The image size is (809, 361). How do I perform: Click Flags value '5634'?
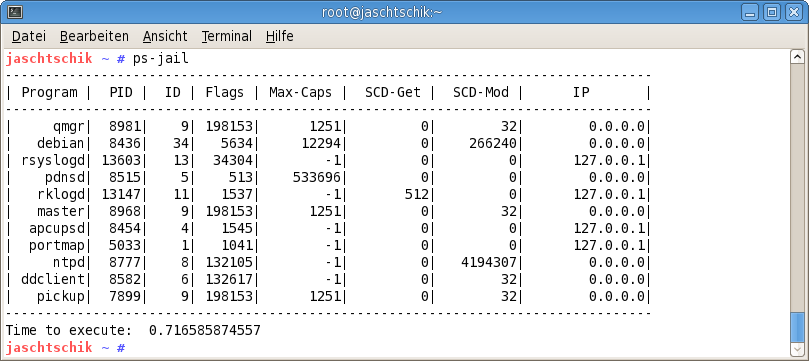237,144
